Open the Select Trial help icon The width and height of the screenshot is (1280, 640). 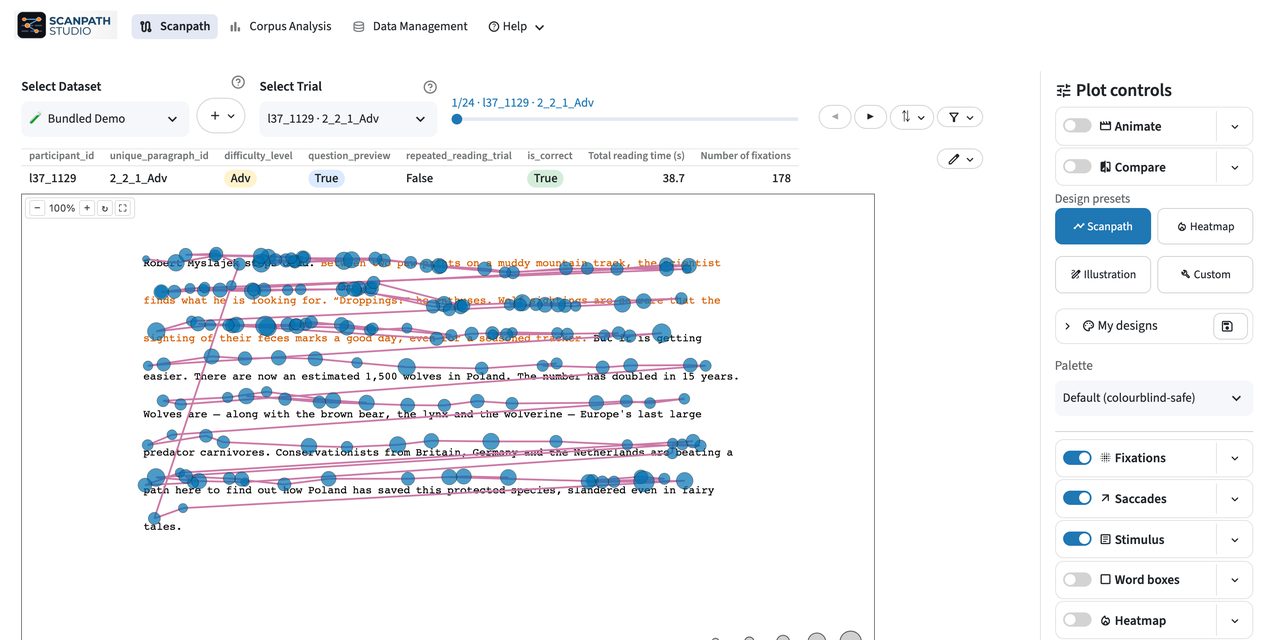(x=430, y=87)
